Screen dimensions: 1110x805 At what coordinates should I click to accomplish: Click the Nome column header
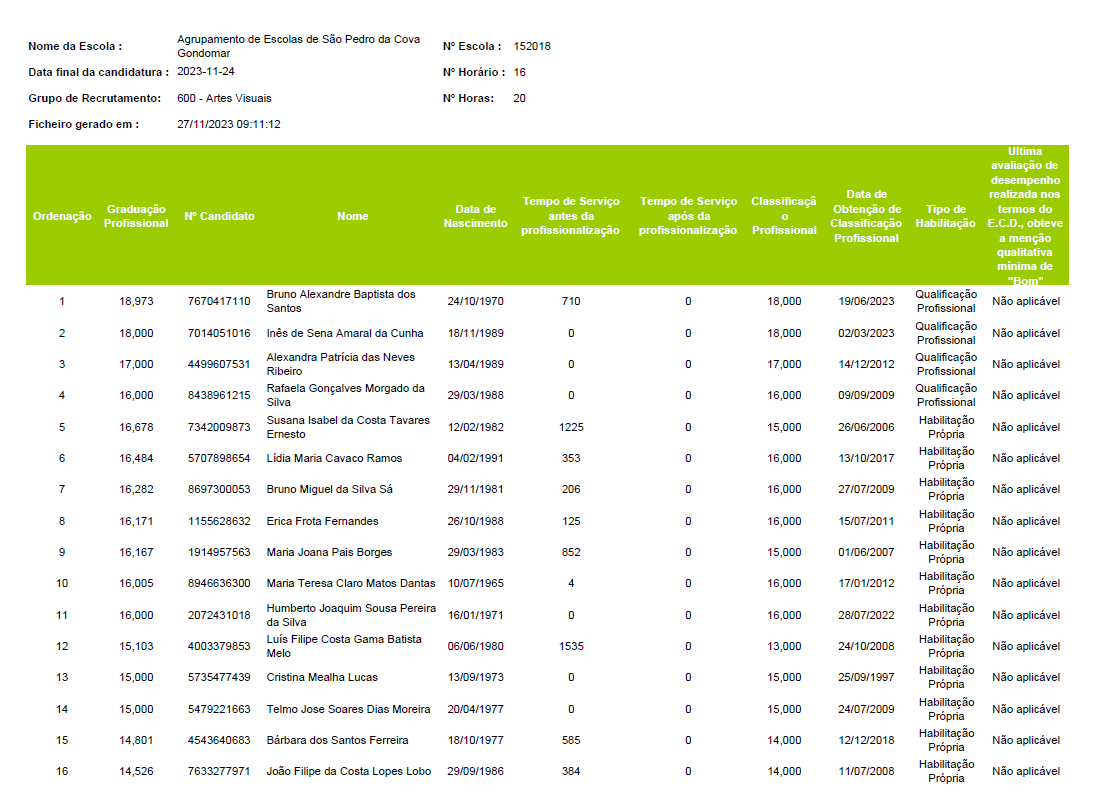click(352, 216)
